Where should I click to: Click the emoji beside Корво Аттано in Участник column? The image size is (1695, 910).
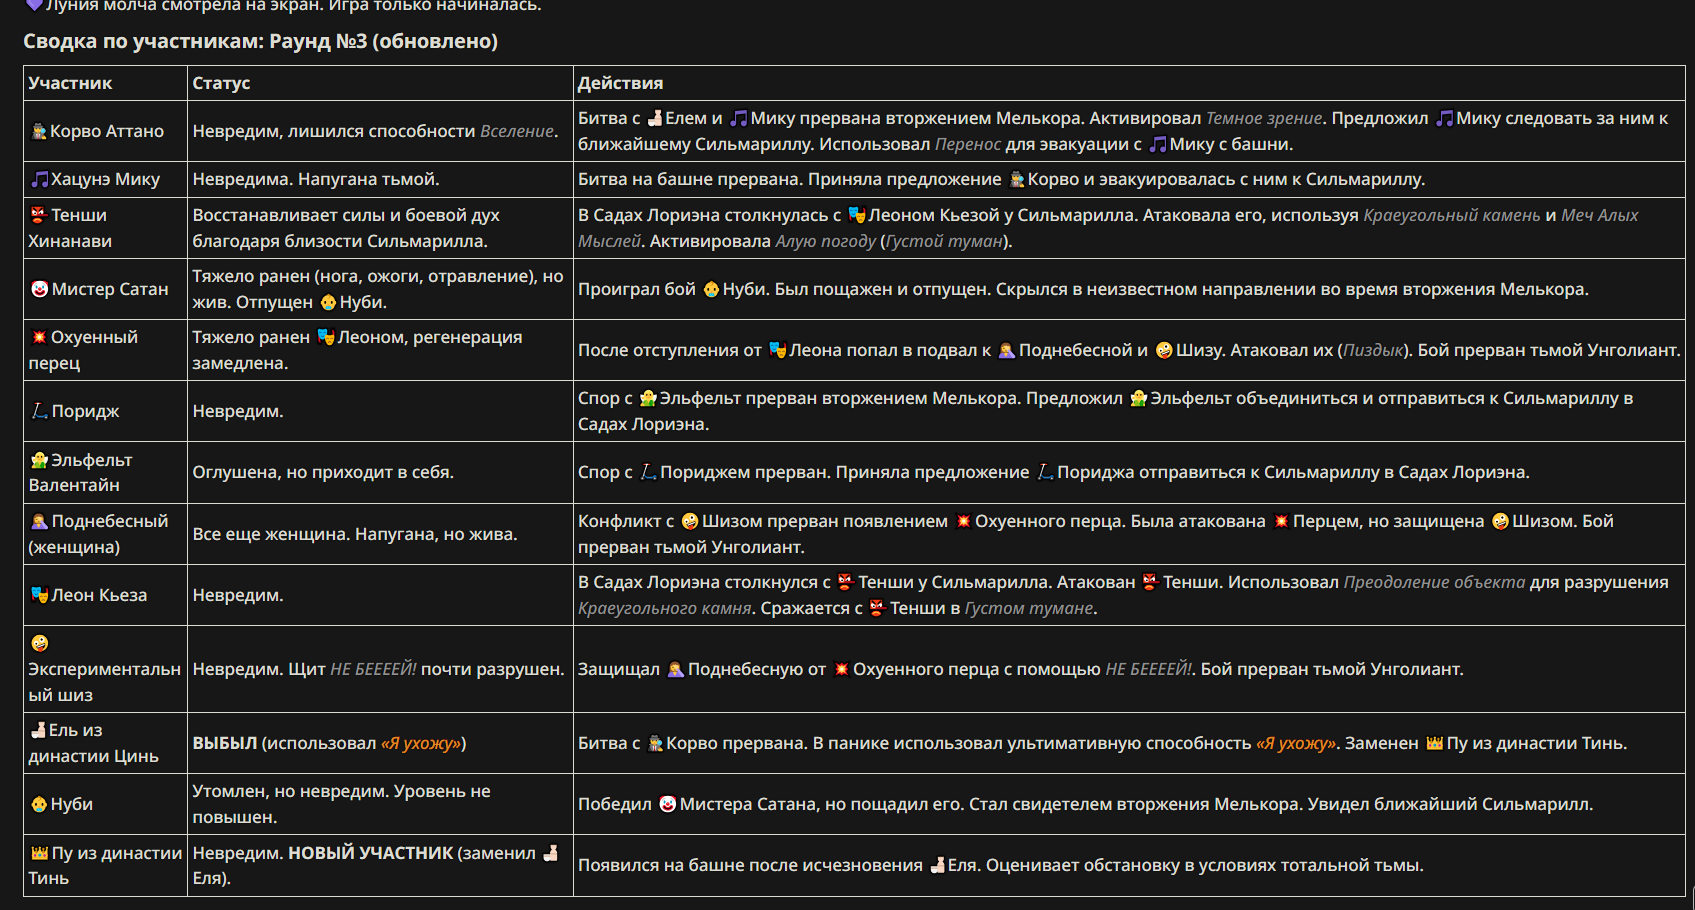(x=39, y=131)
